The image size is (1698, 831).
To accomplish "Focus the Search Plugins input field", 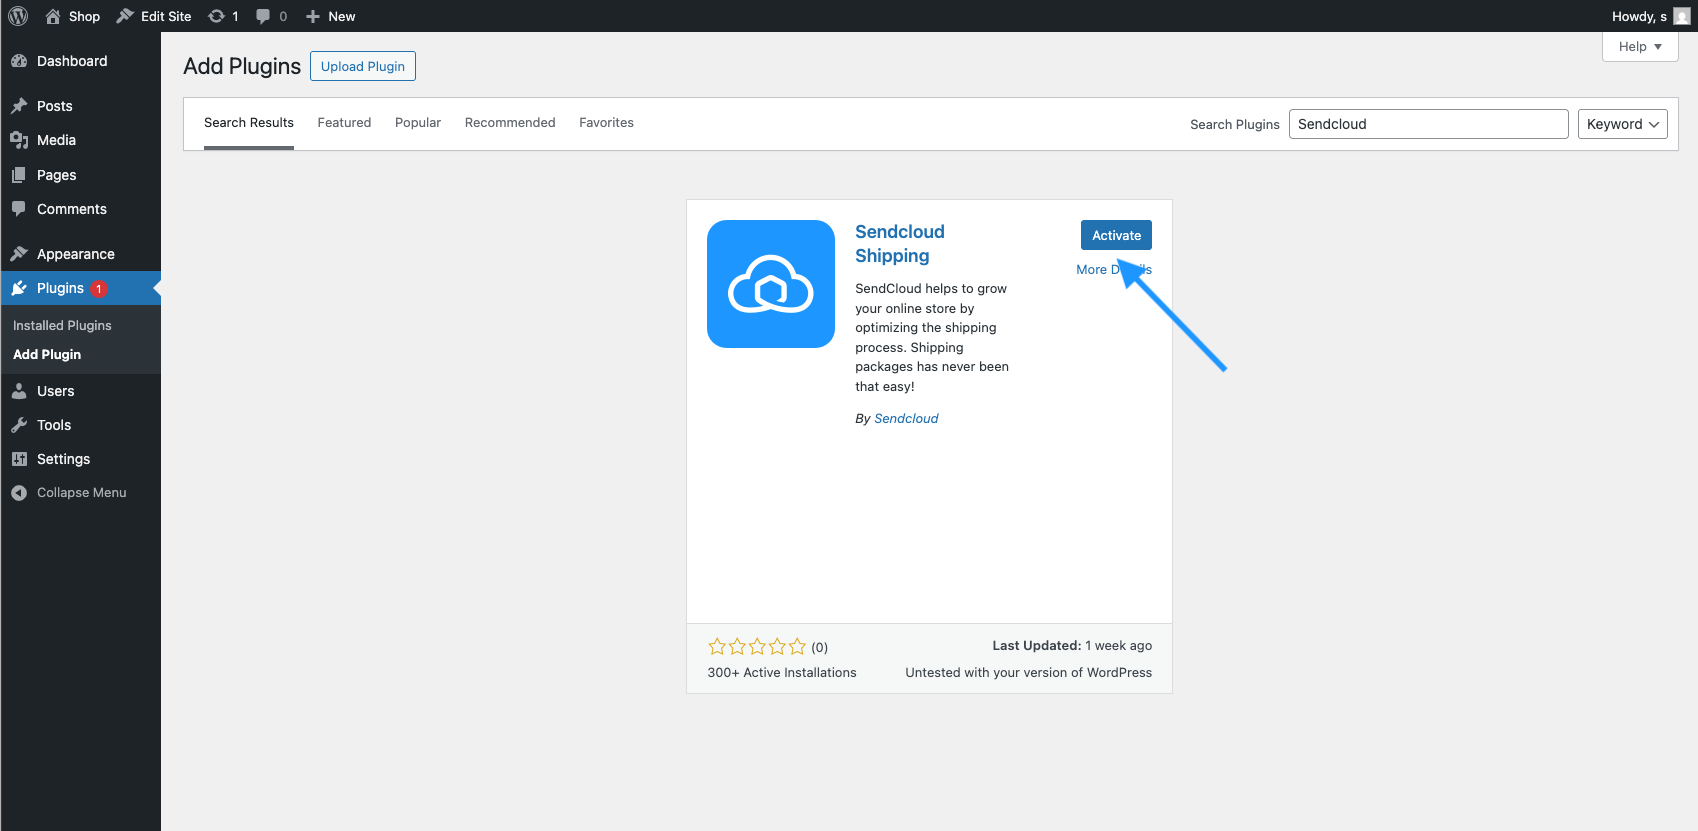I will point(1429,124).
